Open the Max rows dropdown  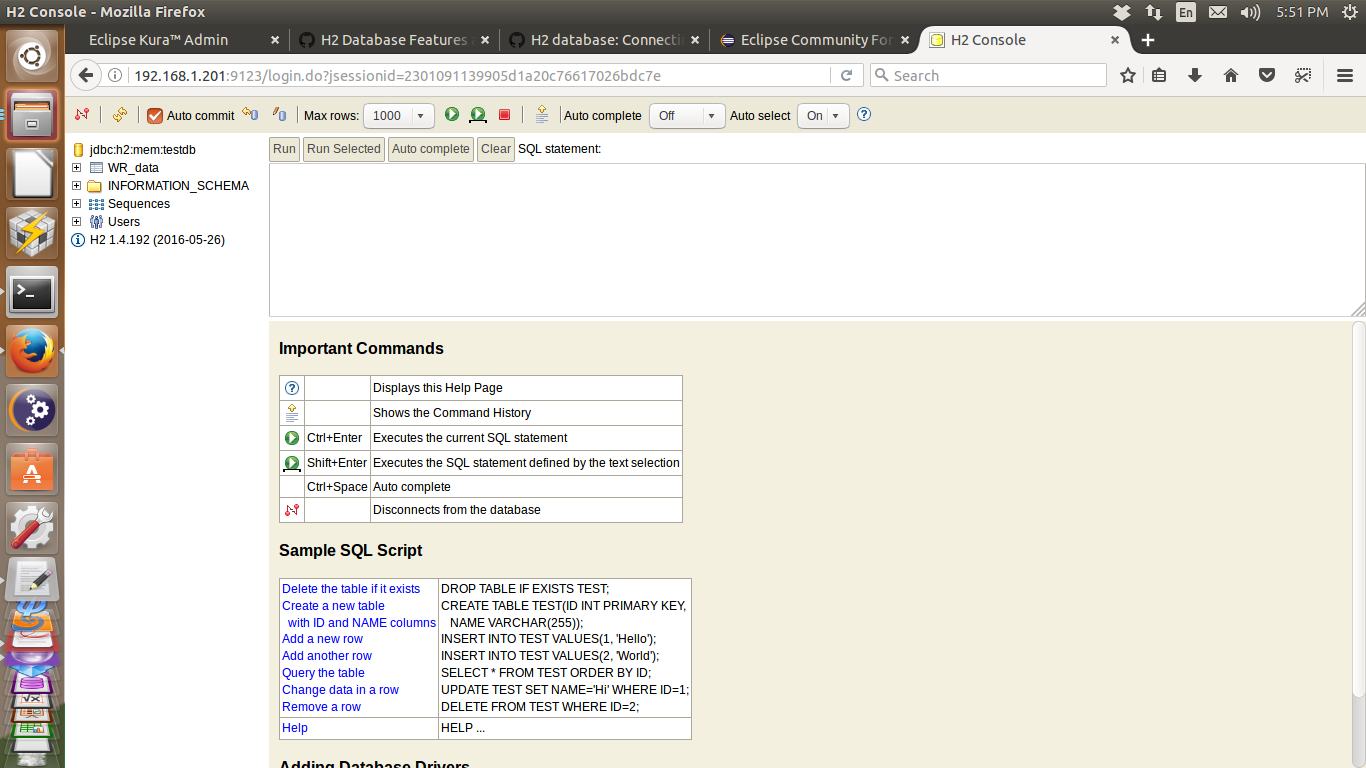pos(399,116)
